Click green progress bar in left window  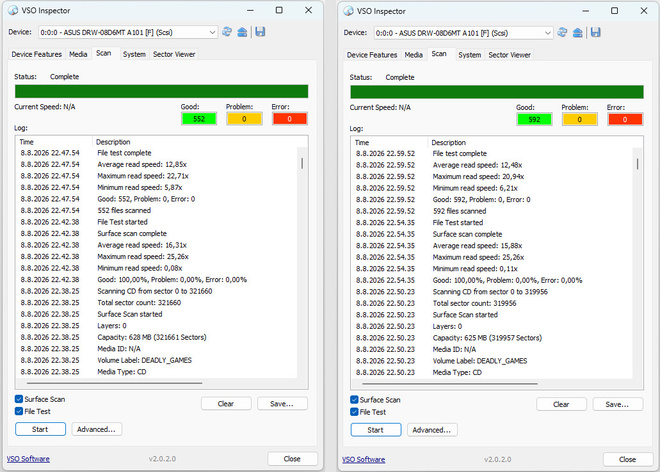pyautogui.click(x=162, y=91)
